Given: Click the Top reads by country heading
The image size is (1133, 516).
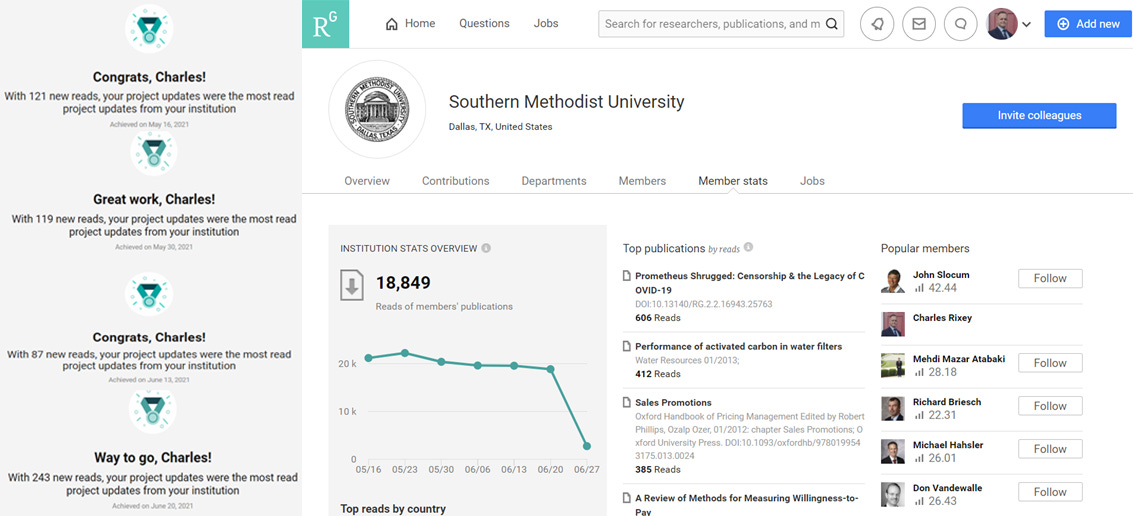Looking at the screenshot, I should [393, 509].
